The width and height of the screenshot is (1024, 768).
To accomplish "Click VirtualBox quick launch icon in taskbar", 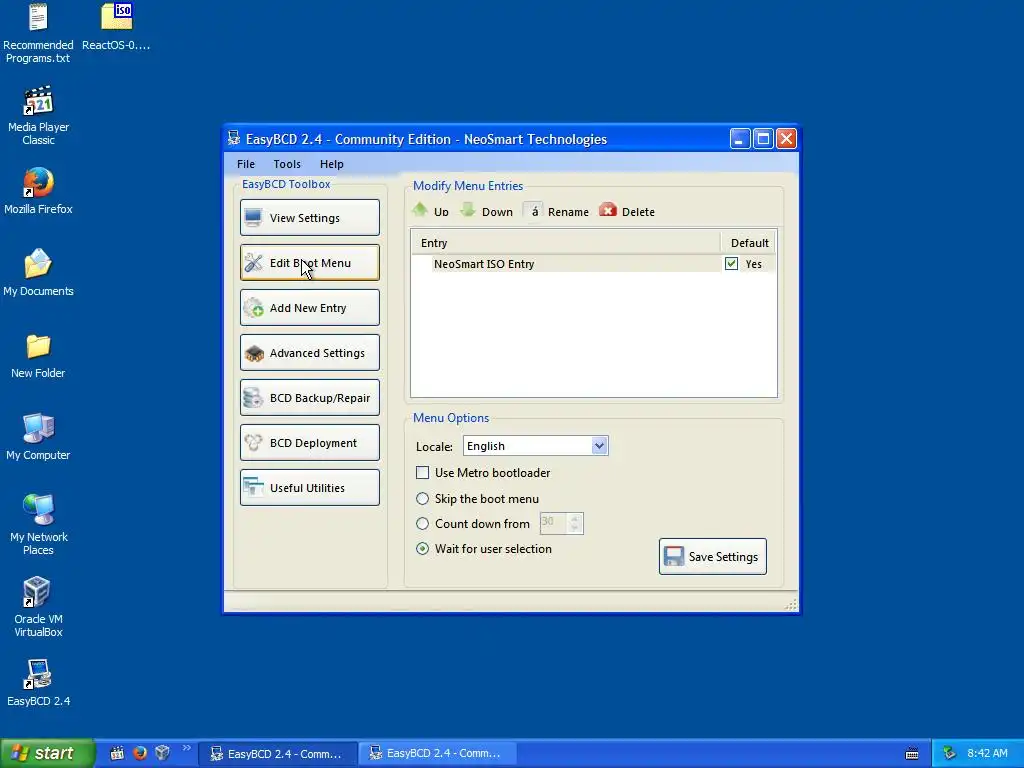I will pos(163,753).
